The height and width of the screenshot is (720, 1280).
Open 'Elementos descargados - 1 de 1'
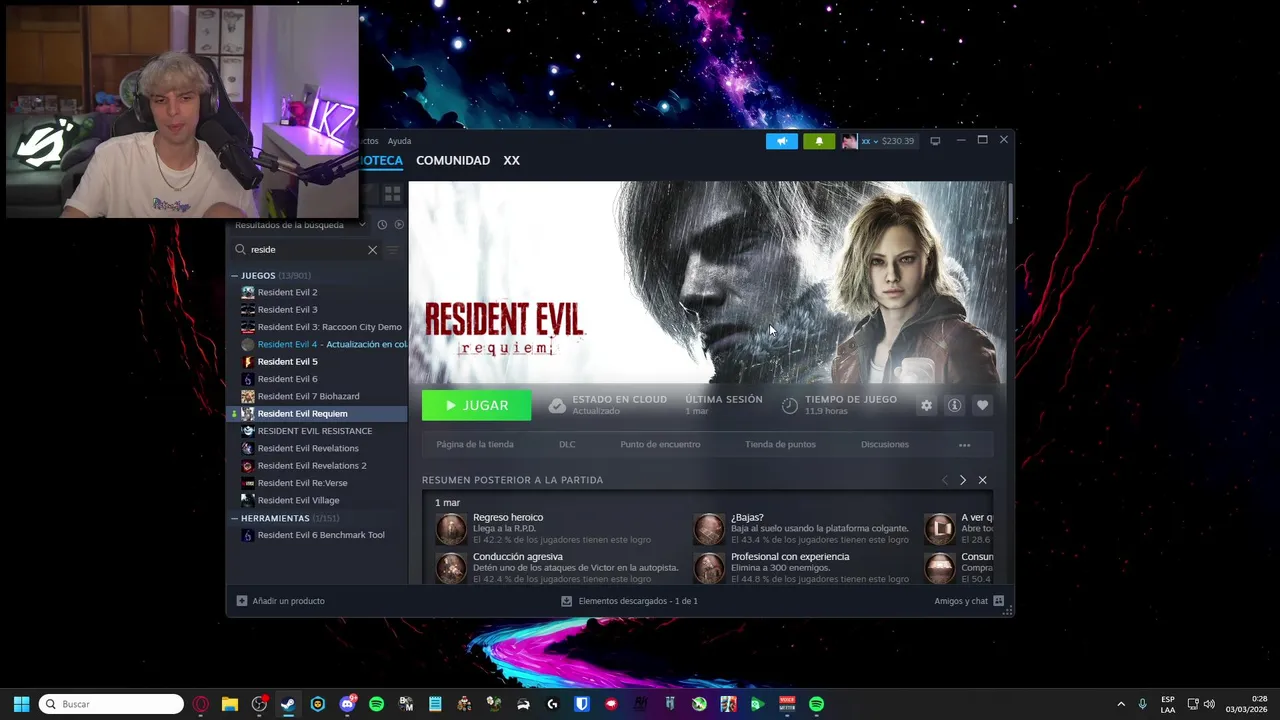[638, 601]
